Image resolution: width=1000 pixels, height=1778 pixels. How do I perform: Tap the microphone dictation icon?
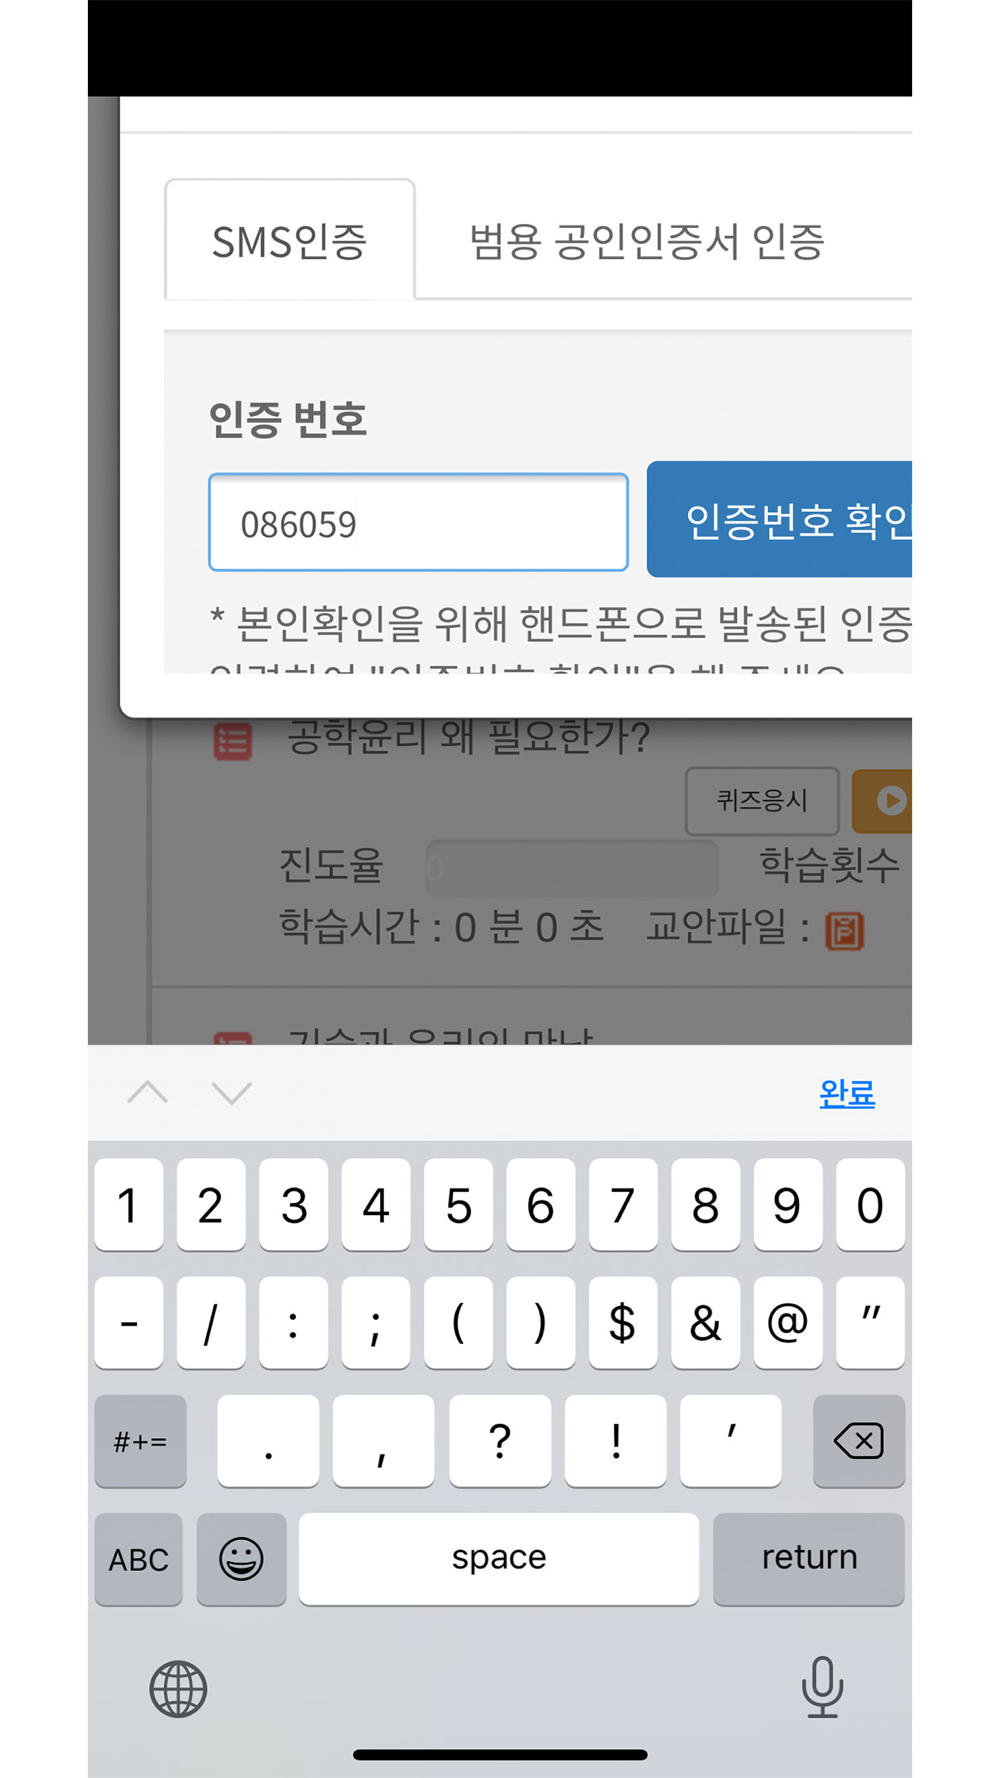point(822,1687)
